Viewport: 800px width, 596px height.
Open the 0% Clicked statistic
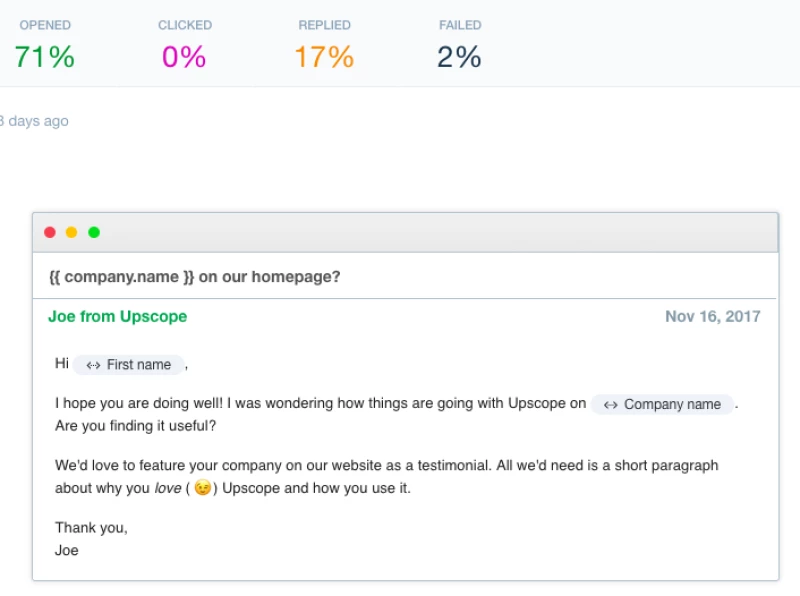tap(184, 57)
